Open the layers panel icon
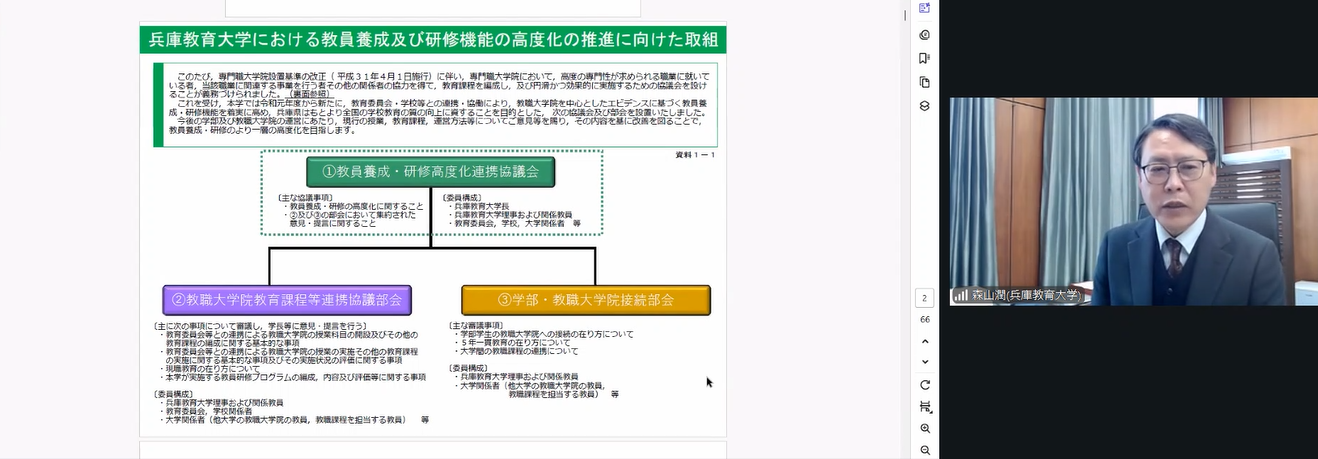 924,106
